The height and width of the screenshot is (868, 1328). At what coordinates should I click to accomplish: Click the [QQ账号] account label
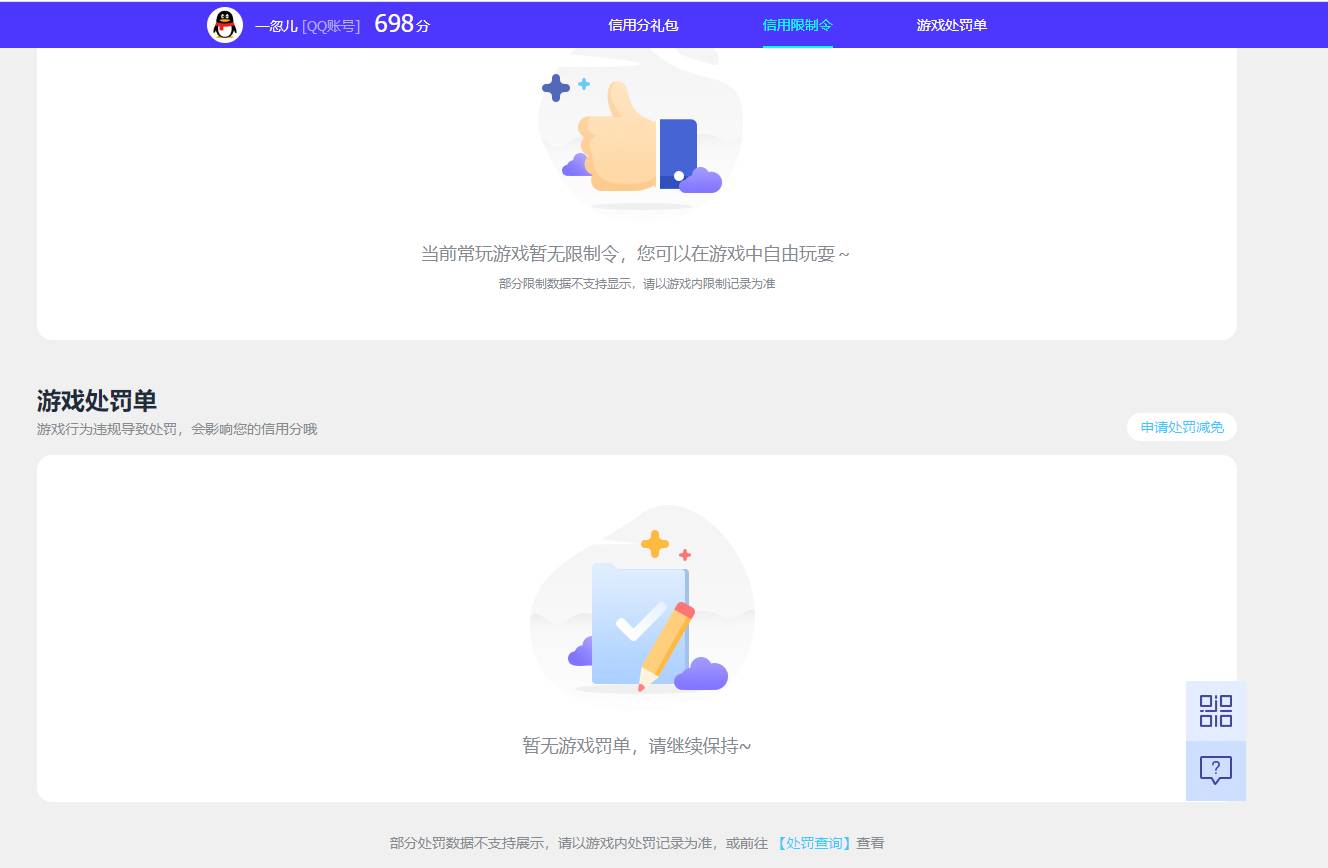pyautogui.click(x=330, y=26)
